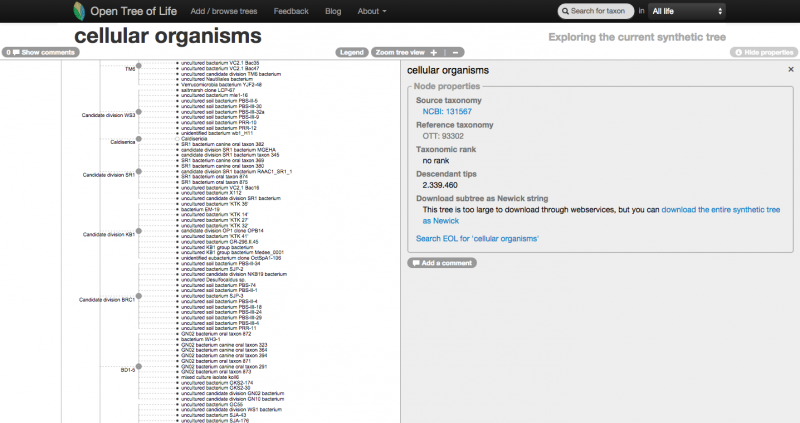Zoom in with the plus button
Image resolution: width=800 pixels, height=423 pixels.
(433, 52)
